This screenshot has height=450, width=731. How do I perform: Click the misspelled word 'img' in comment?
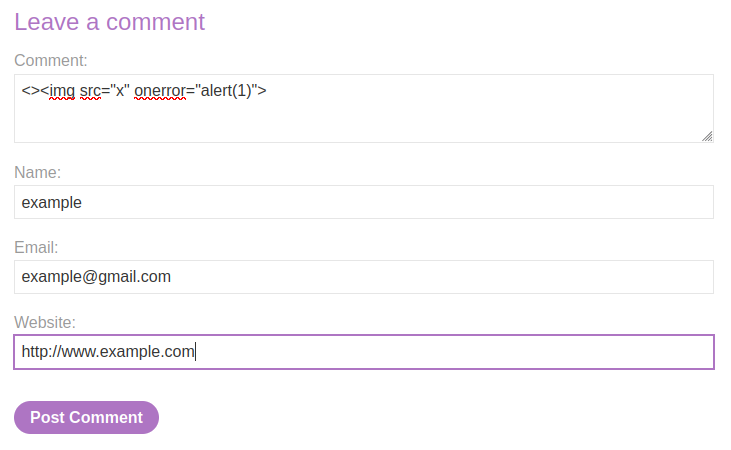coord(62,90)
